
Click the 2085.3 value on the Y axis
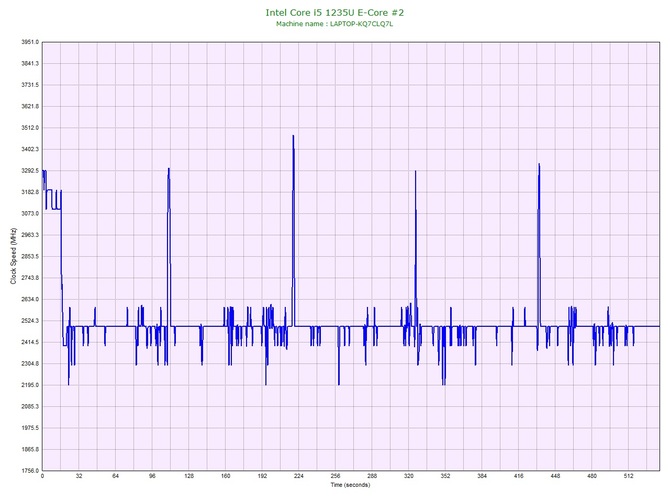[x=30, y=406]
